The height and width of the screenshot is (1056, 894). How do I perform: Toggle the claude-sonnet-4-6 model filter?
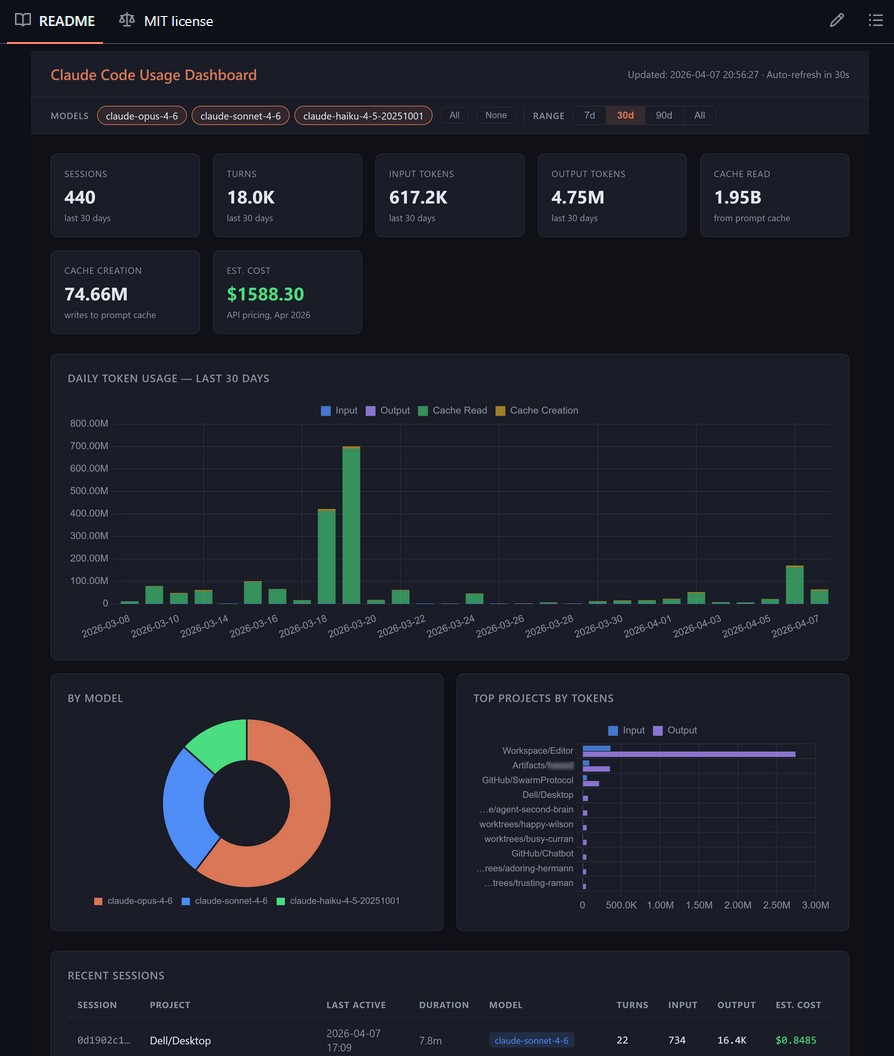[x=240, y=116]
